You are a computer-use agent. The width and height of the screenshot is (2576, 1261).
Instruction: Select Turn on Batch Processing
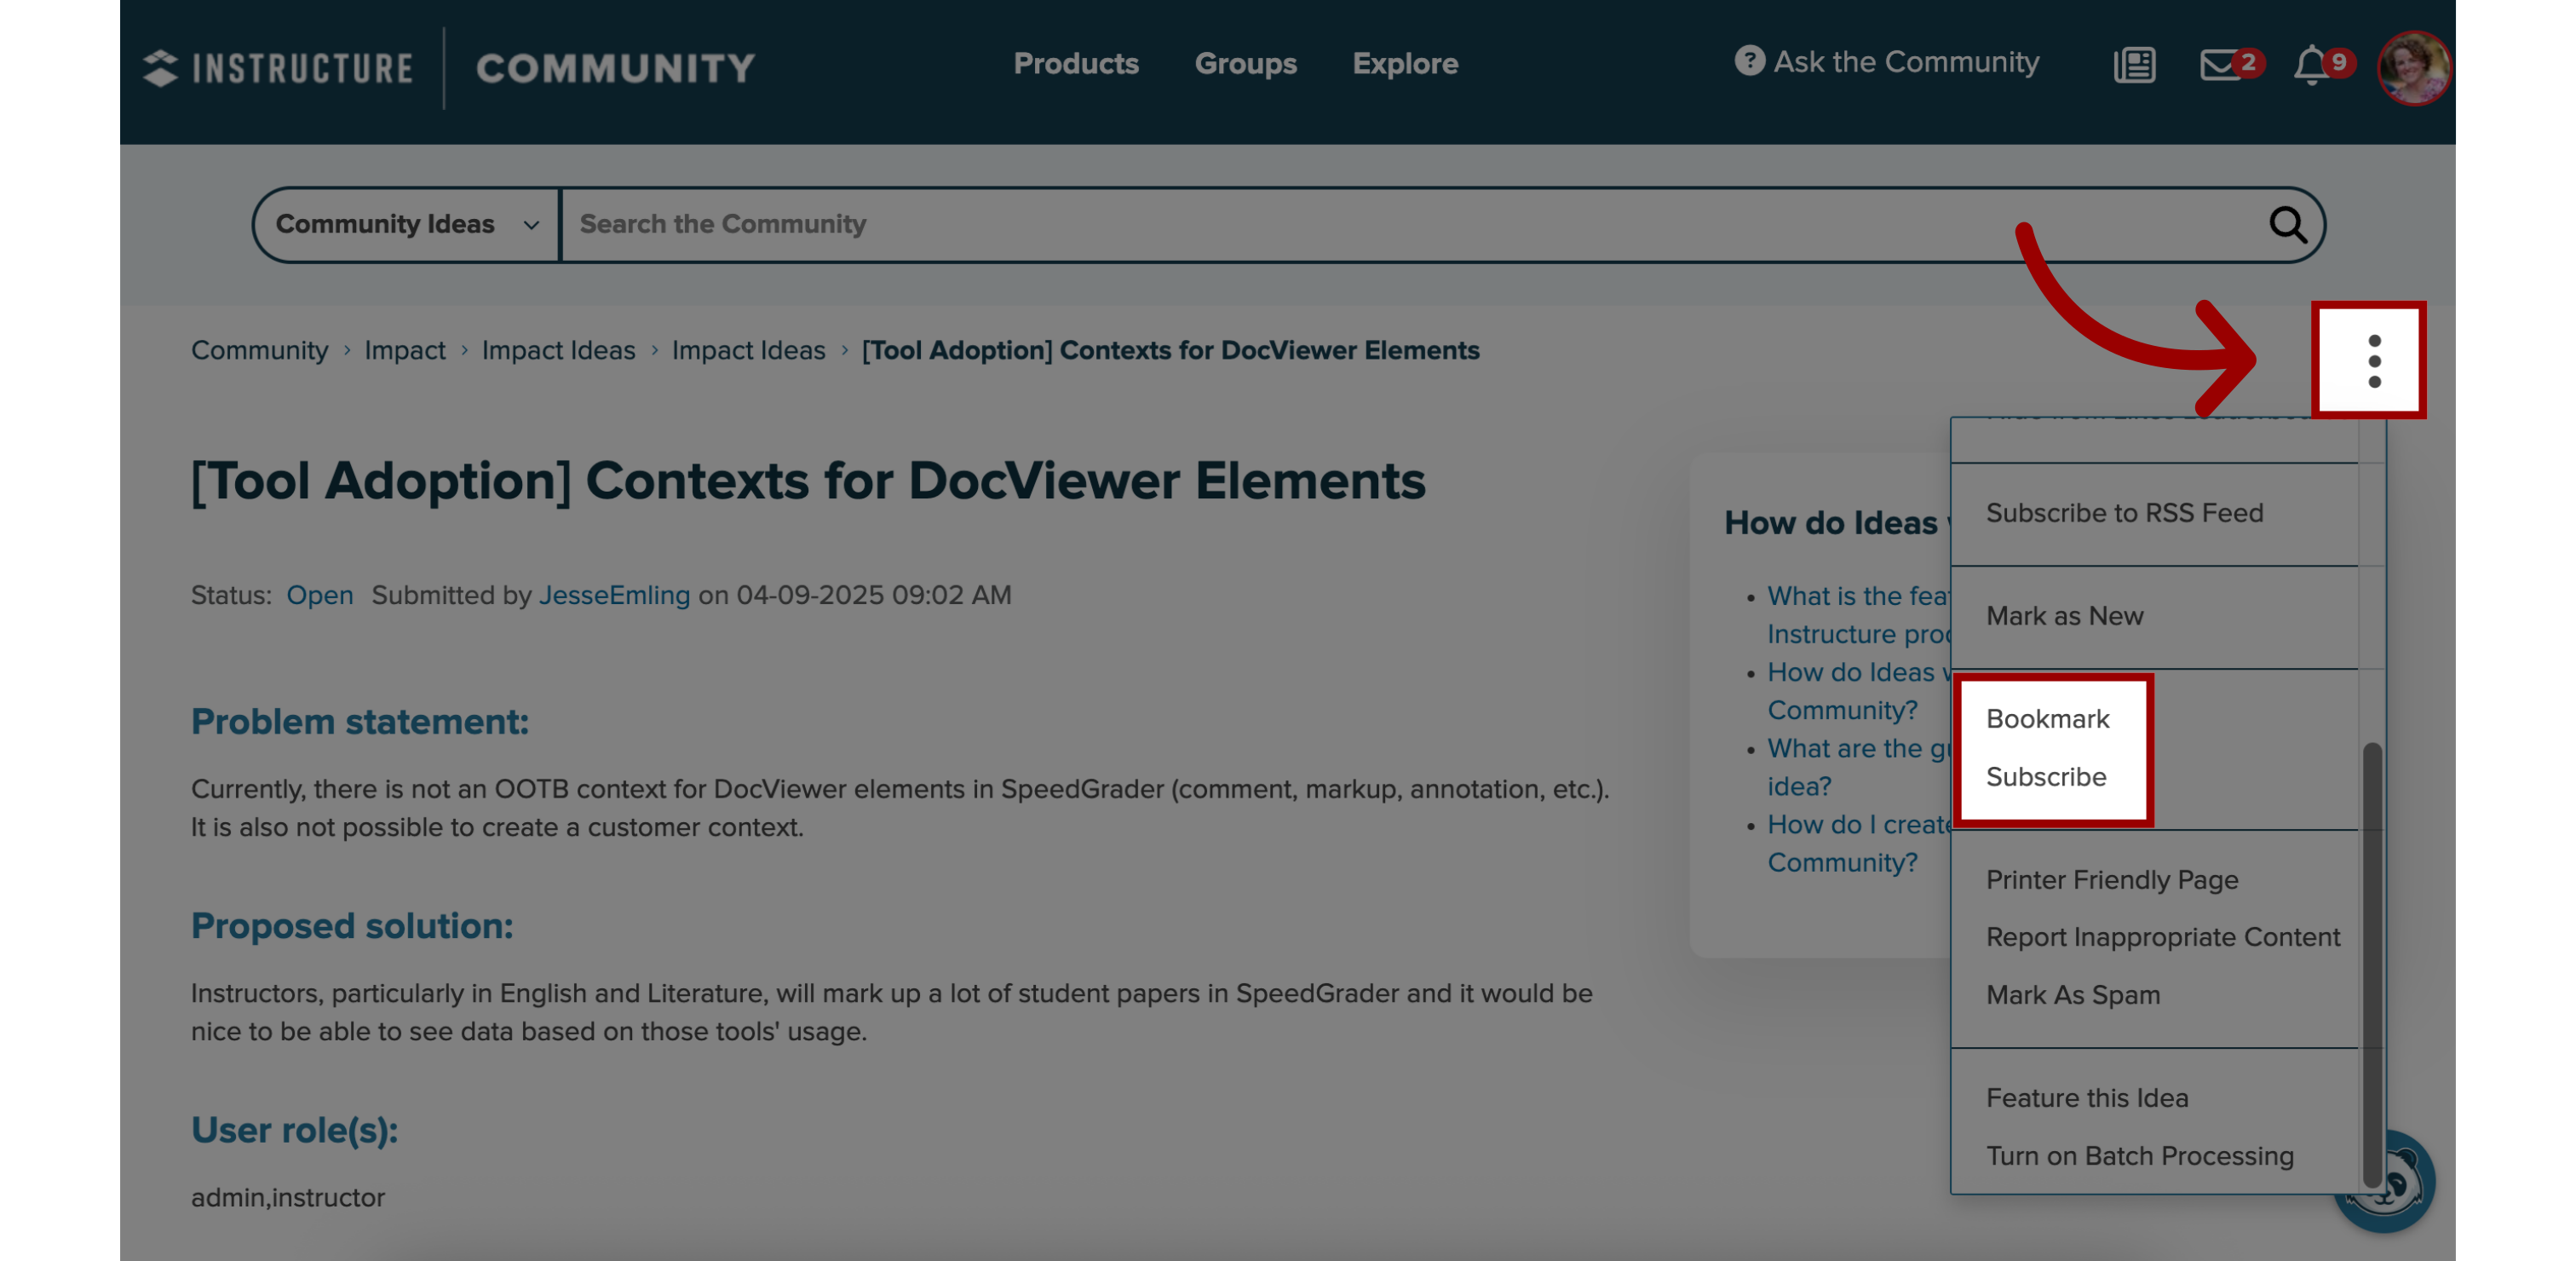coord(2139,1155)
